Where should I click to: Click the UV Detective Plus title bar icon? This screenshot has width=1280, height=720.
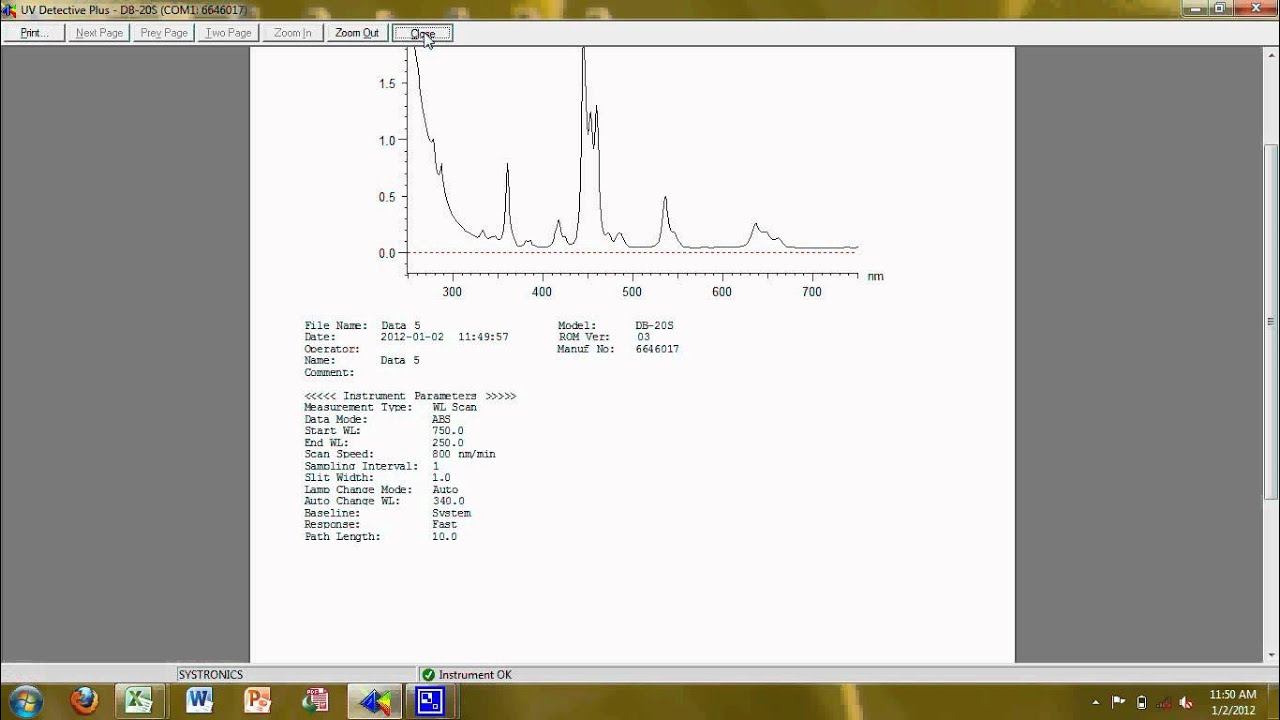point(9,9)
